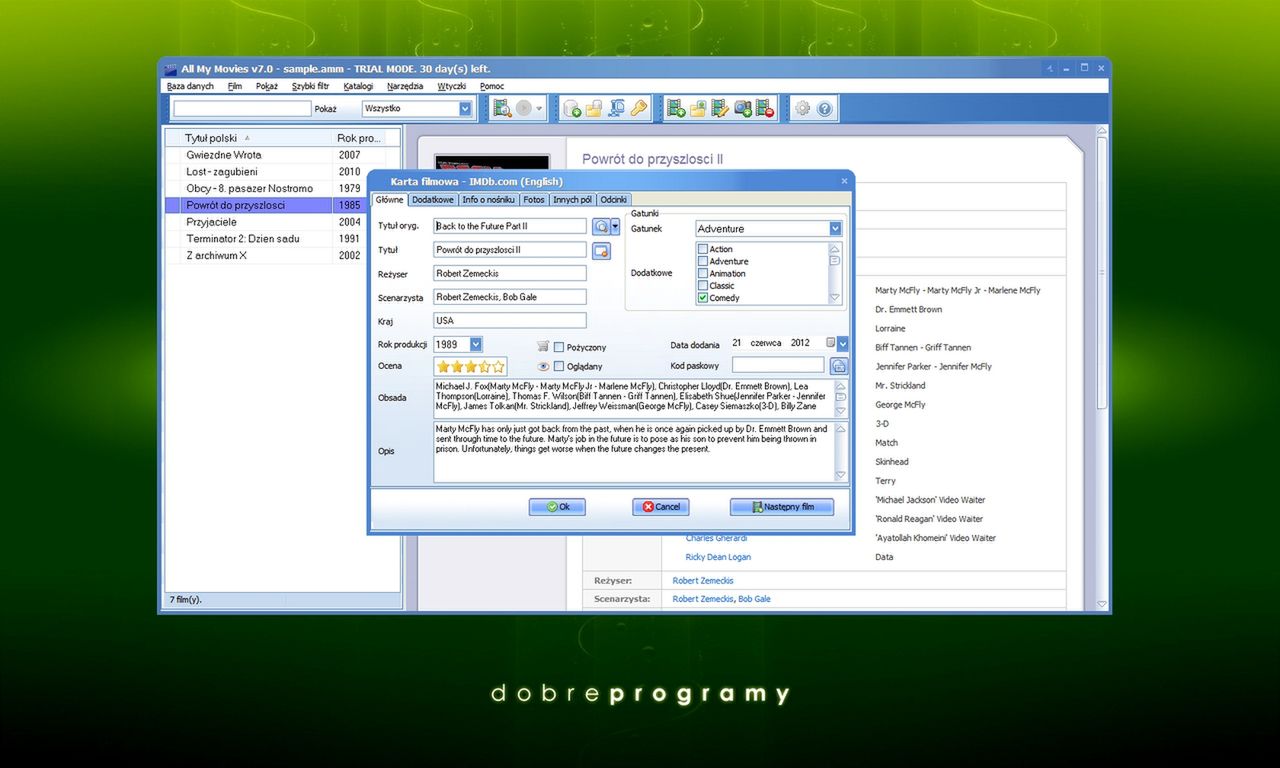1280x768 pixels.
Task: Click the edit movie pencil toolbar icon
Action: [720, 108]
